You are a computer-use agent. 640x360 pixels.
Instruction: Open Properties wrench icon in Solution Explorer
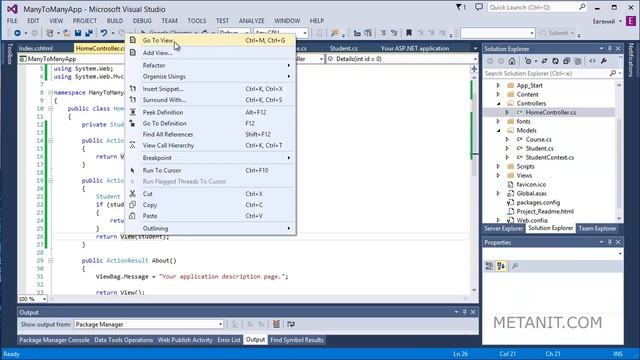point(604,61)
